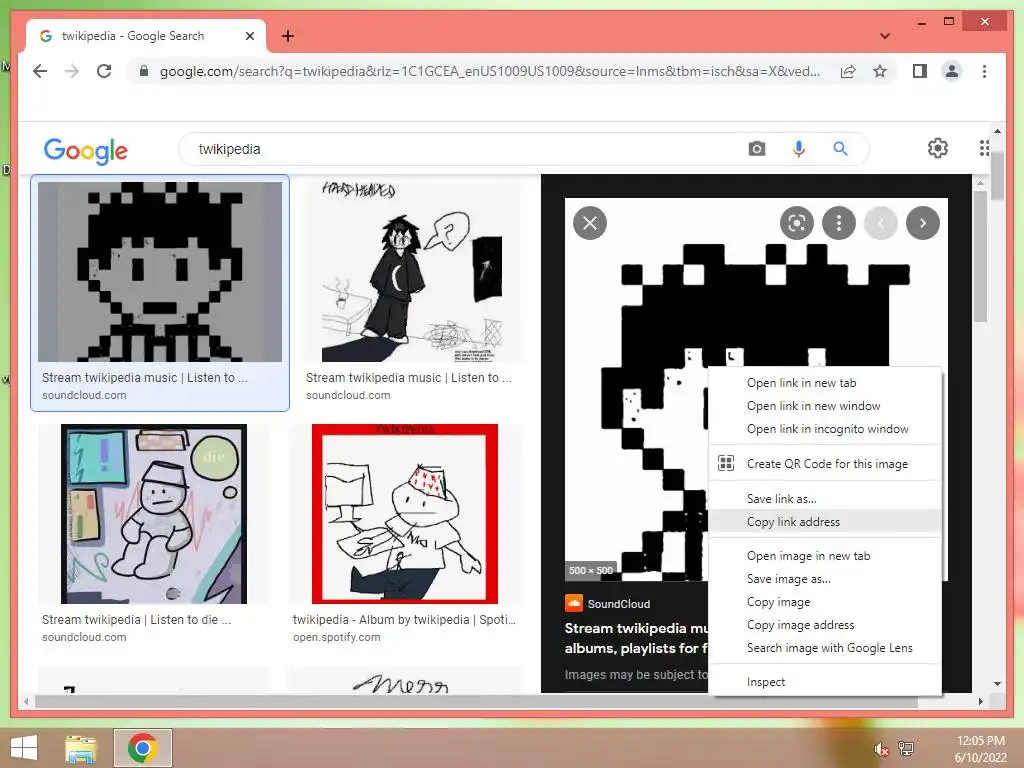Click the taskbar clock 12:05 PM
1024x768 pixels.
980,741
